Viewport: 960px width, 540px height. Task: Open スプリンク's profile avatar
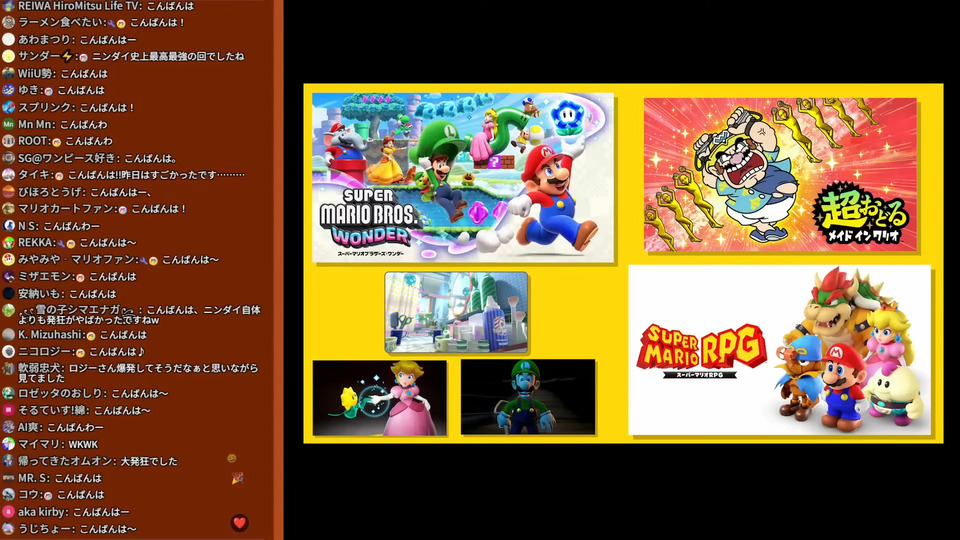(8, 107)
